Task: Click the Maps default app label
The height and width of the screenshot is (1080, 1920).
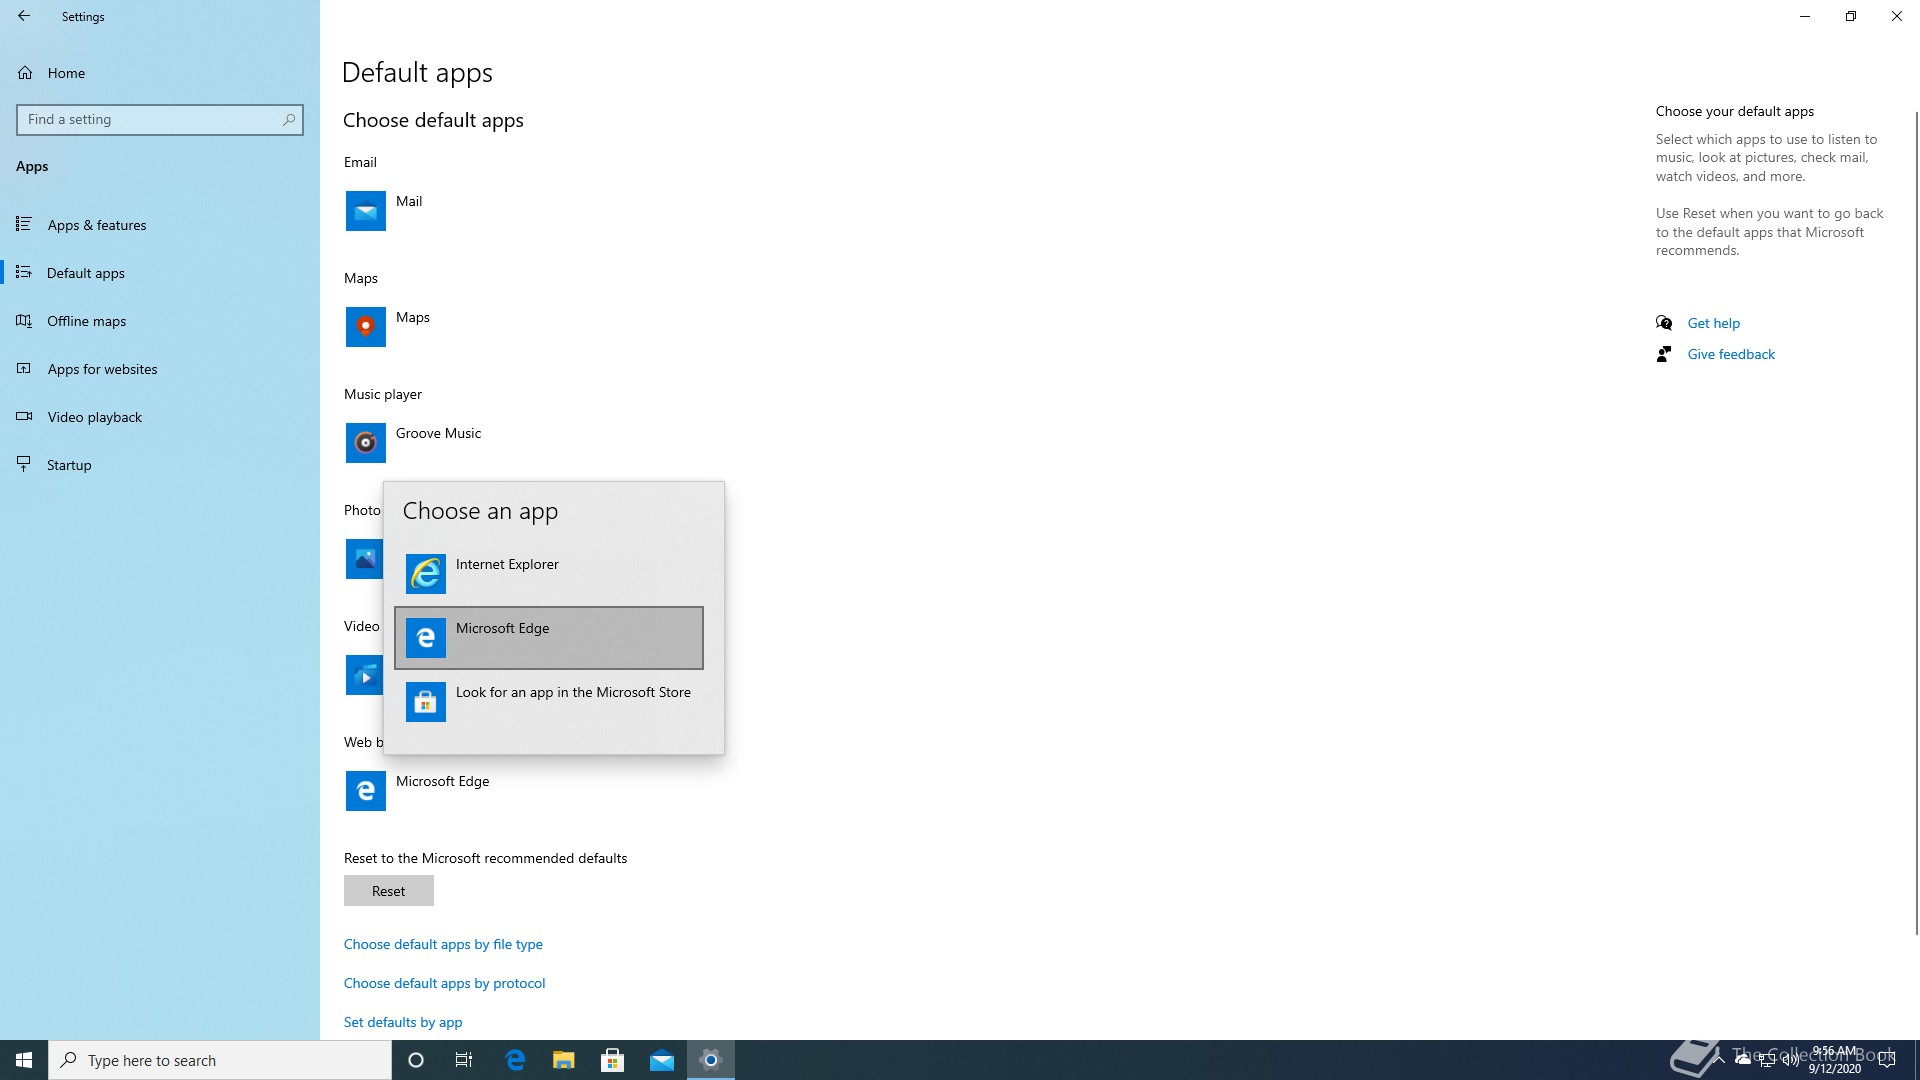Action: point(413,317)
